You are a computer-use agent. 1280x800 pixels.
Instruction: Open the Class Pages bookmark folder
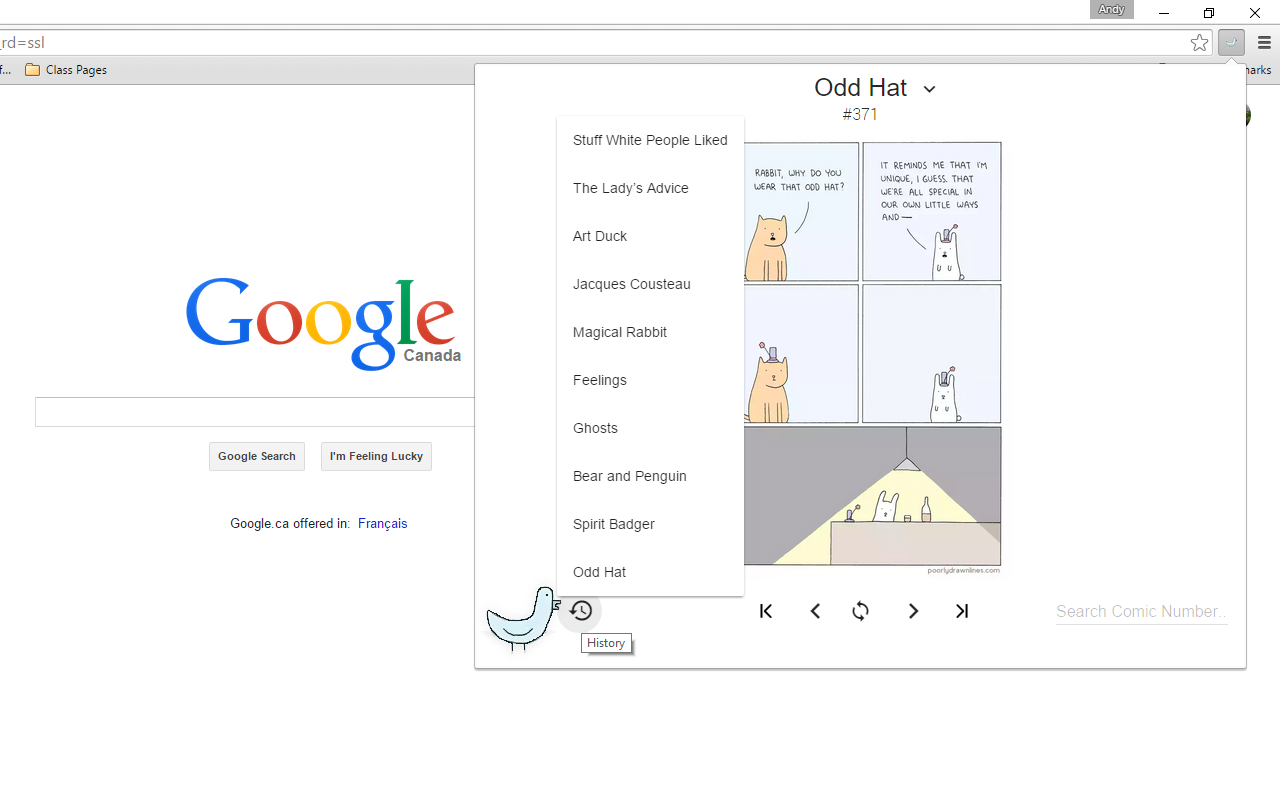pyautogui.click(x=66, y=70)
